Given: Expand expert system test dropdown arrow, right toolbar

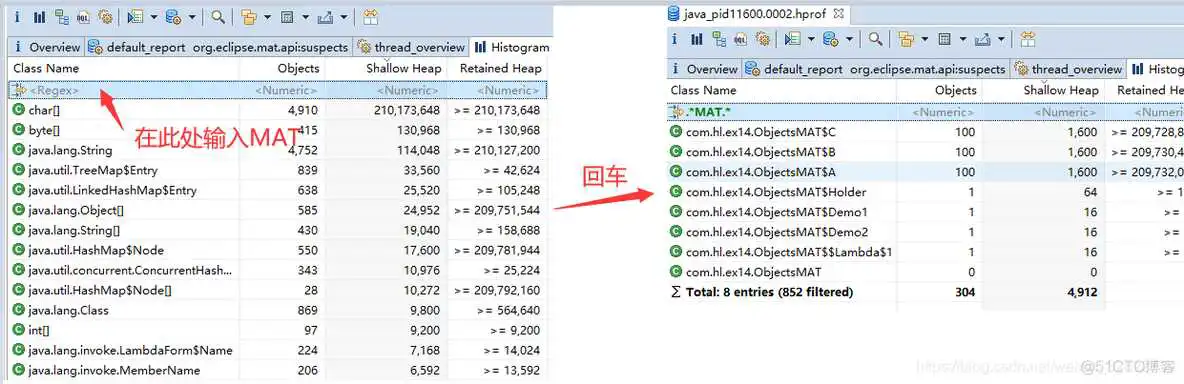Looking at the screenshot, I should point(812,39).
